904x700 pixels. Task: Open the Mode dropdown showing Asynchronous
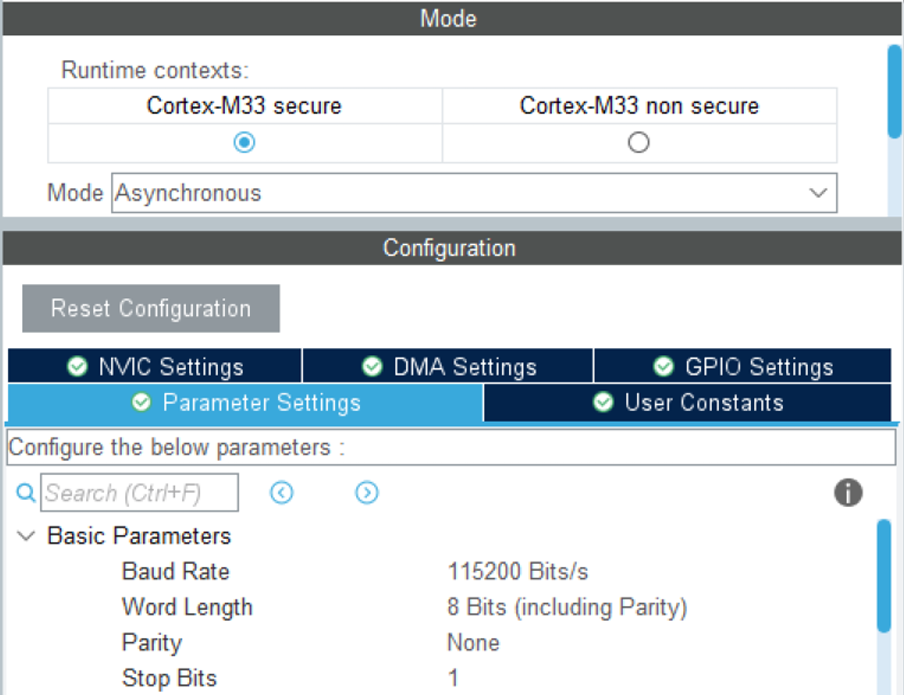click(474, 193)
